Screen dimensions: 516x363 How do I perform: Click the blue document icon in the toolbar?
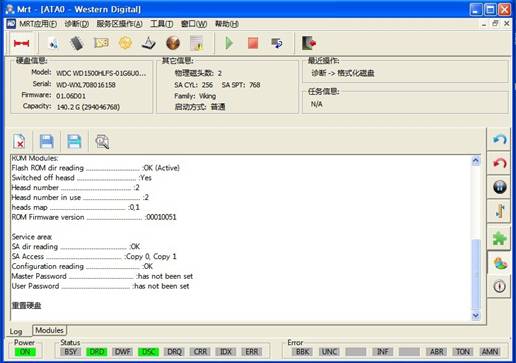tap(53, 43)
